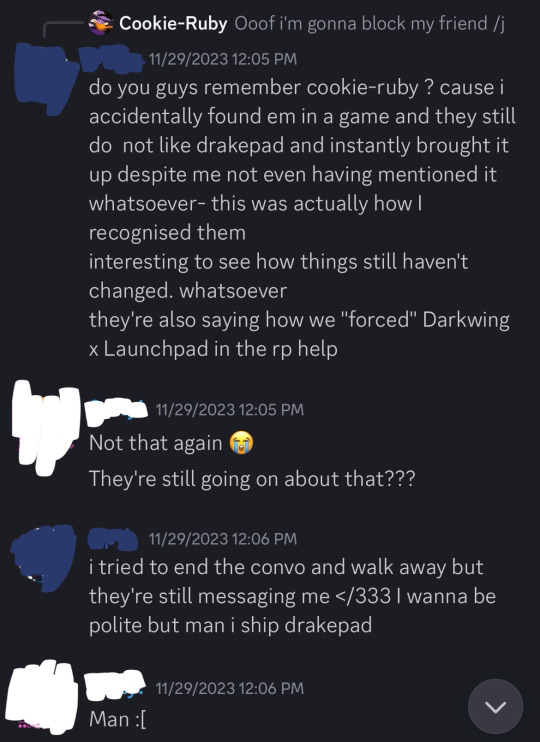The height and width of the screenshot is (742, 540).
Task: Click the 'Darkwing x Launchpad in the rp help' line
Action: [x=299, y=334]
